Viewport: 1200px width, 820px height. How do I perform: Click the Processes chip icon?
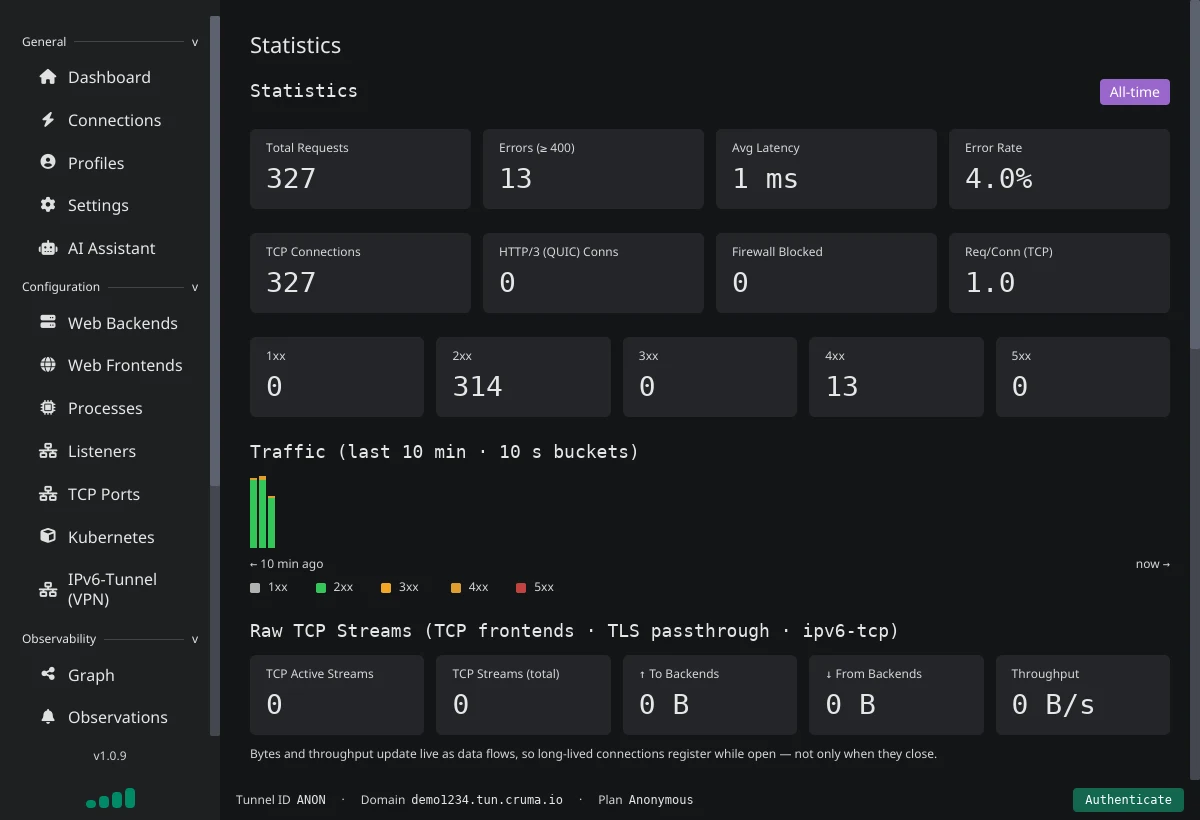[x=47, y=408]
